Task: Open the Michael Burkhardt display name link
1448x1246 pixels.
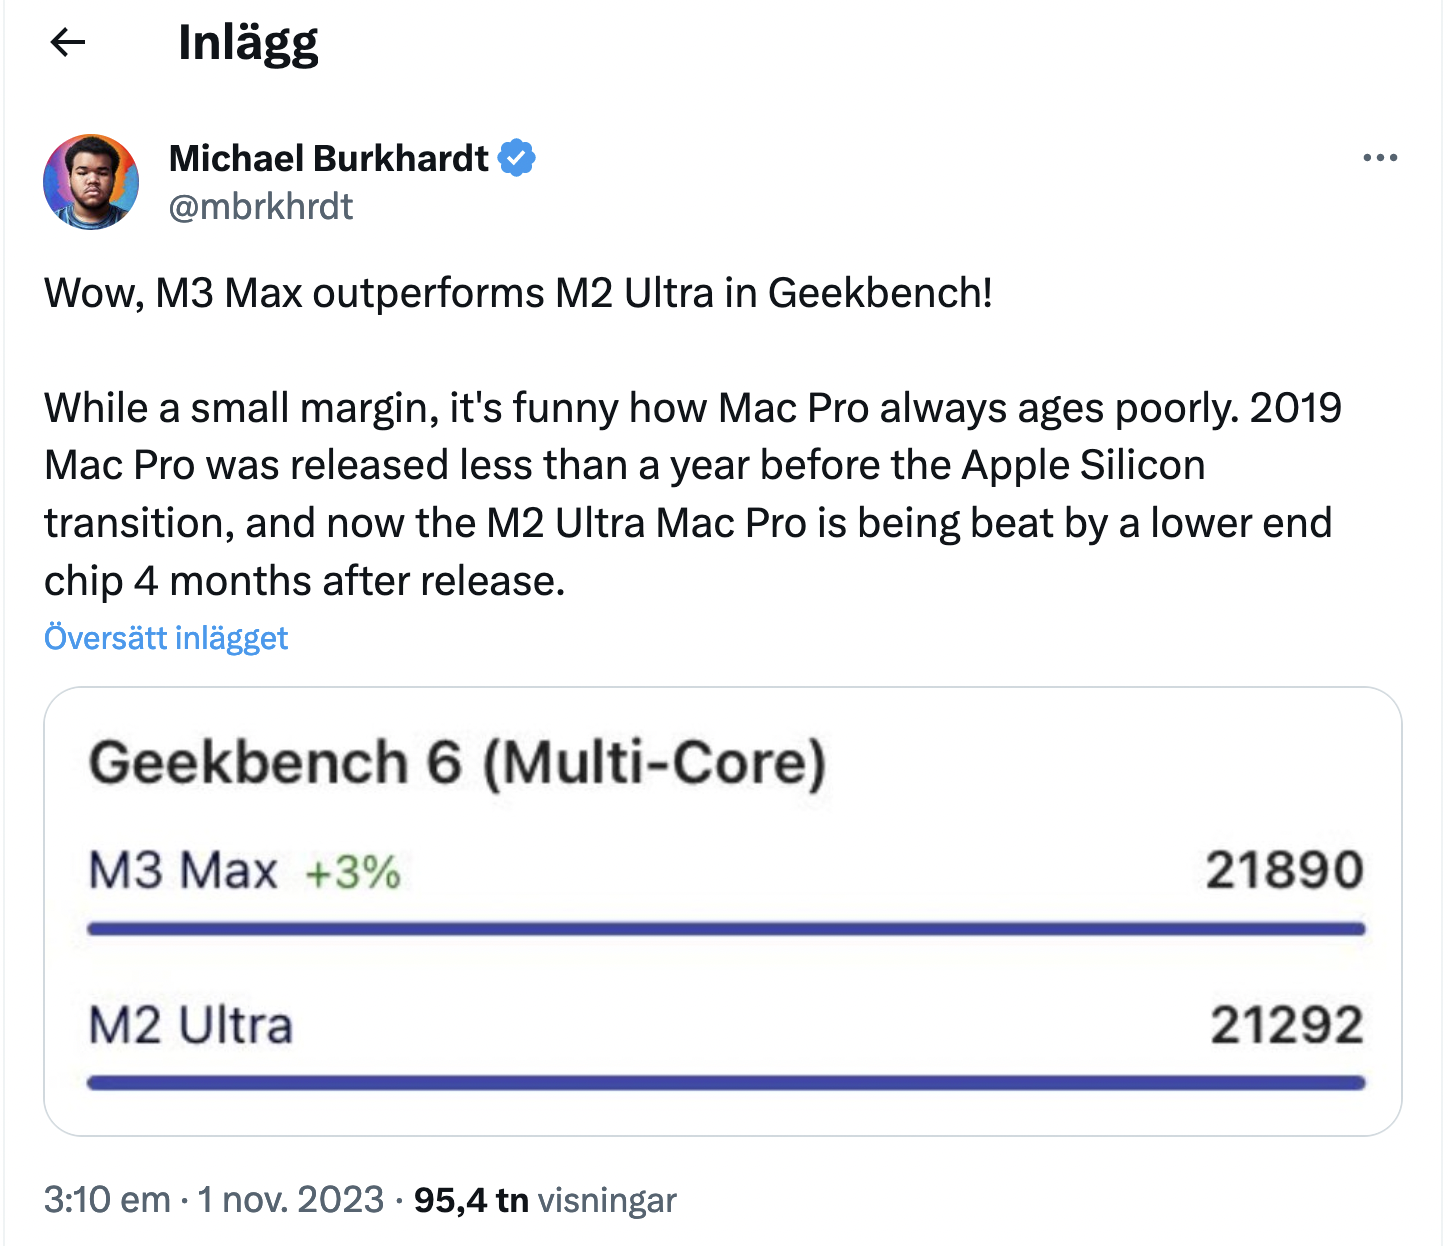Action: pos(329,158)
